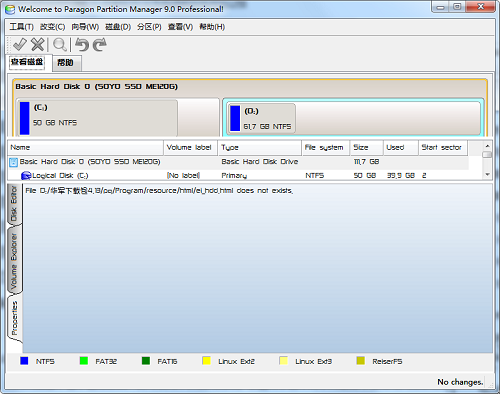This screenshot has height=394, width=500.
Task: Select the Properties side tab
Action: (x=14, y=319)
